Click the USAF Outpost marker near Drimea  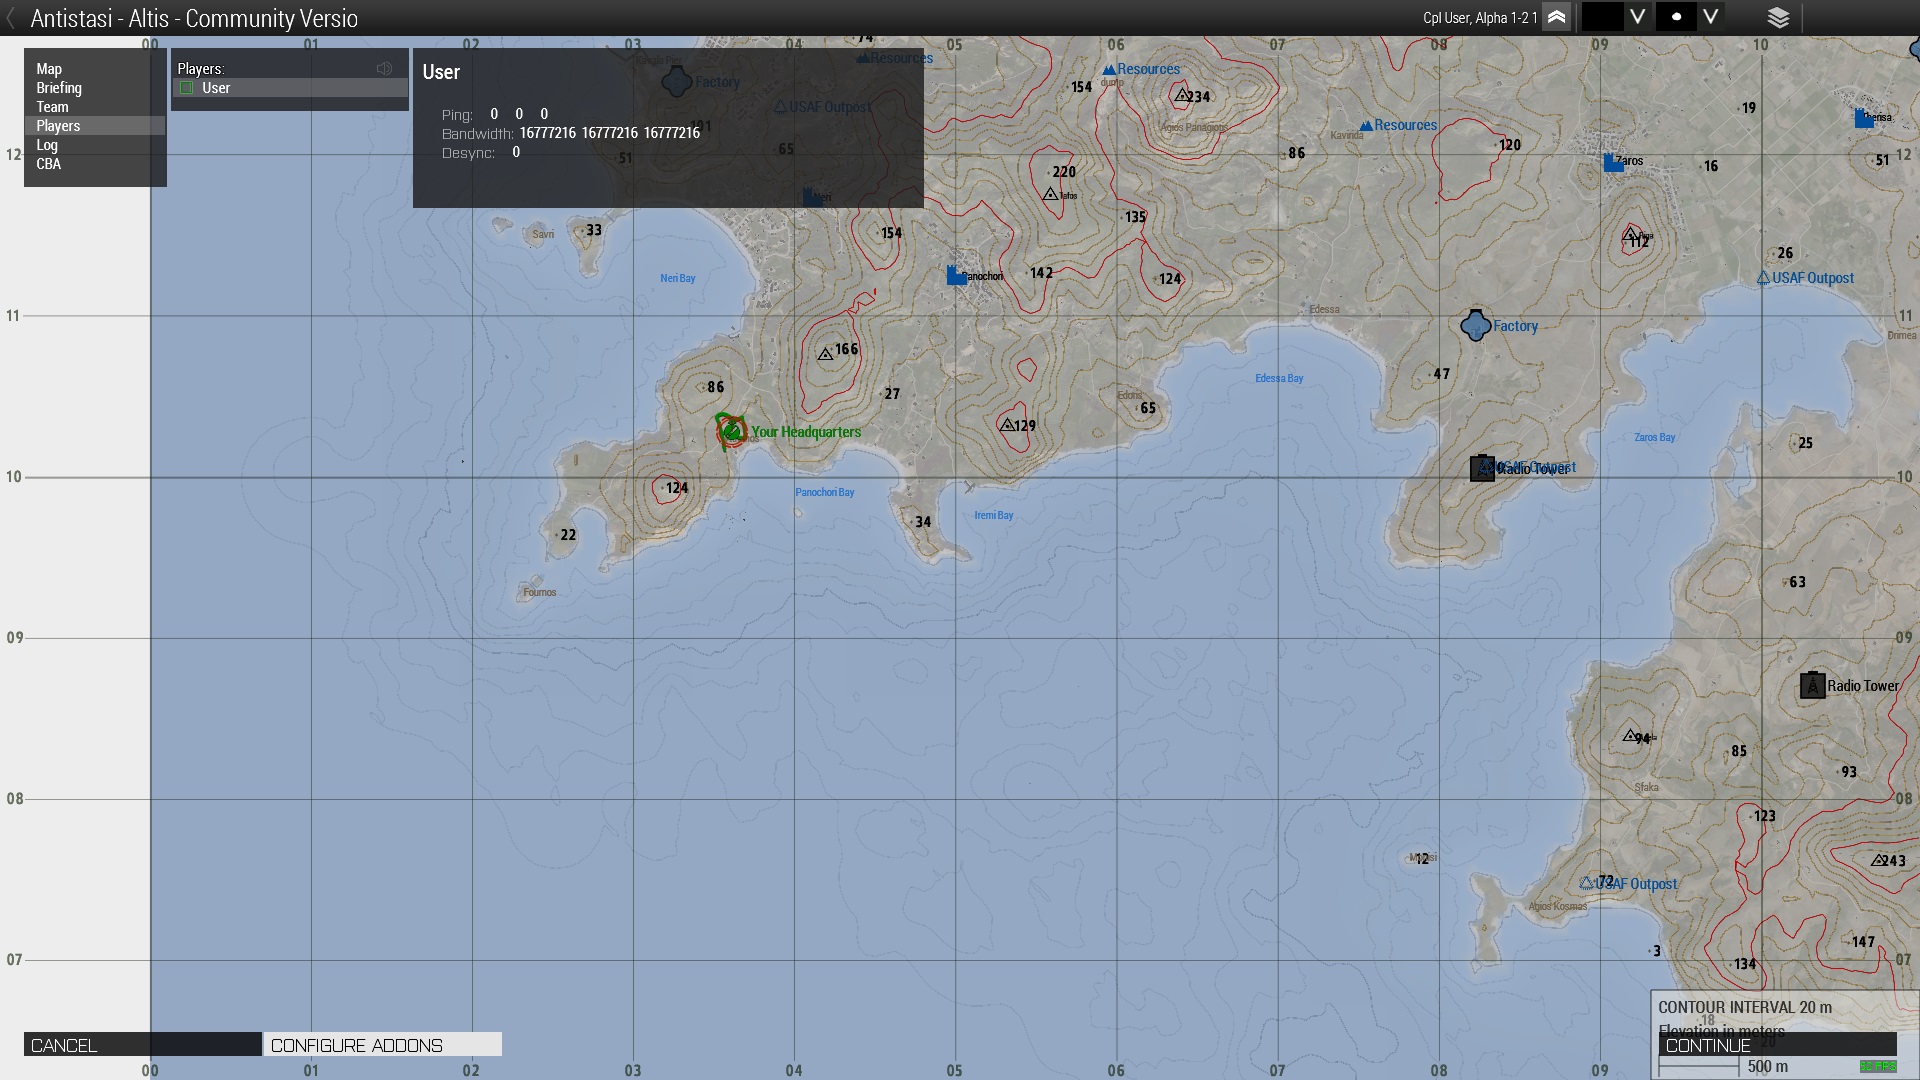pos(1763,278)
